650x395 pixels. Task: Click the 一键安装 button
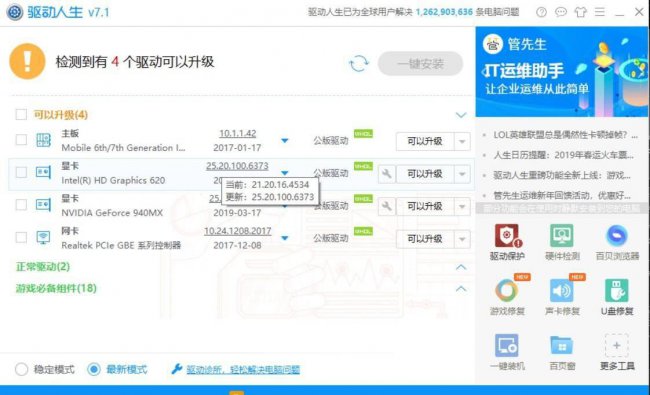point(420,63)
